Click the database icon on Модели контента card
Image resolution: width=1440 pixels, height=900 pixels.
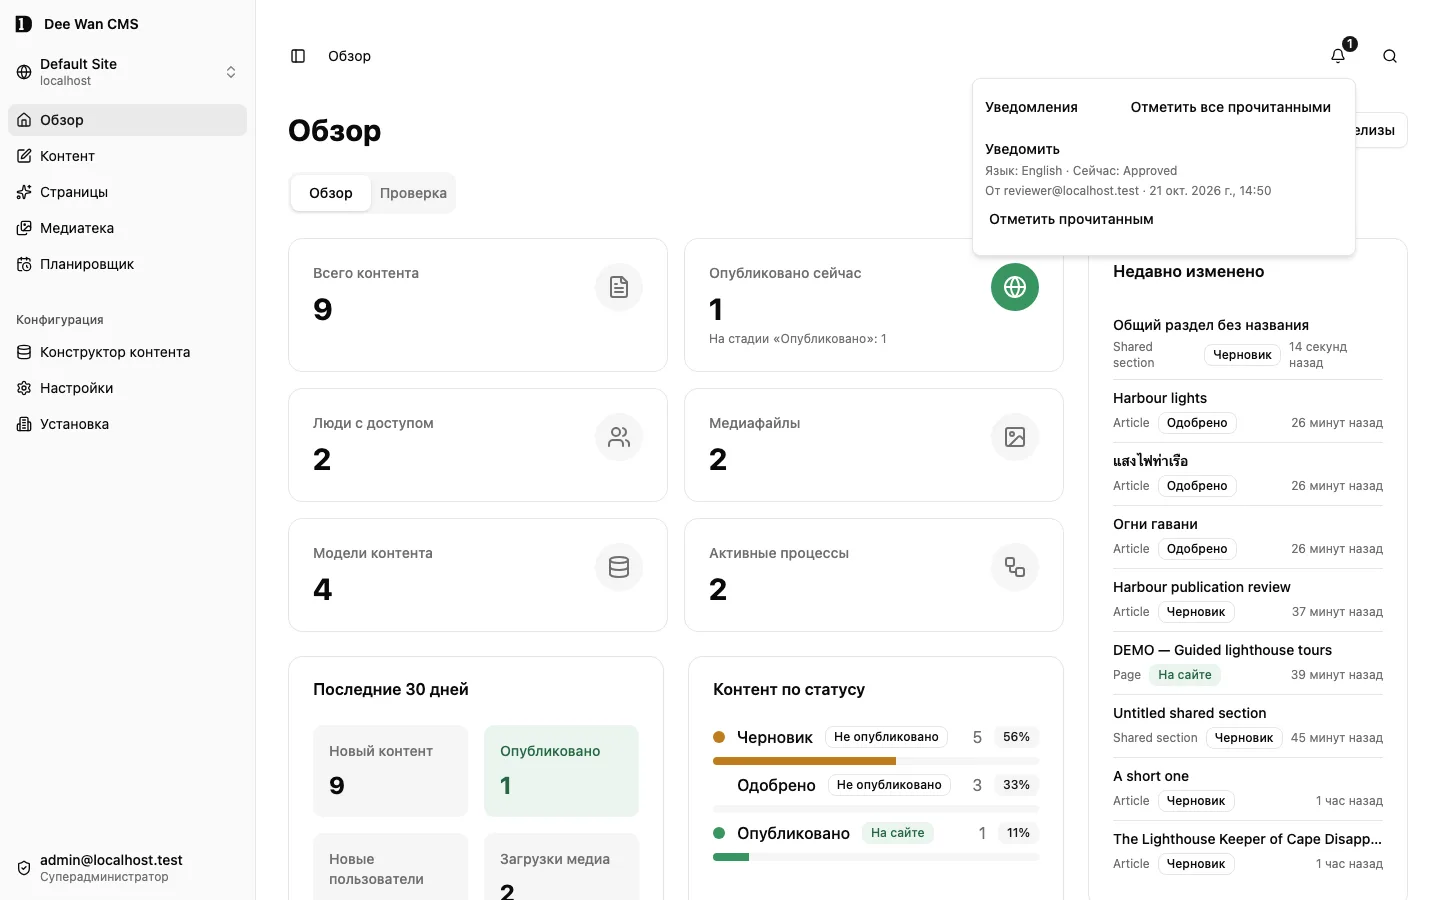(619, 567)
